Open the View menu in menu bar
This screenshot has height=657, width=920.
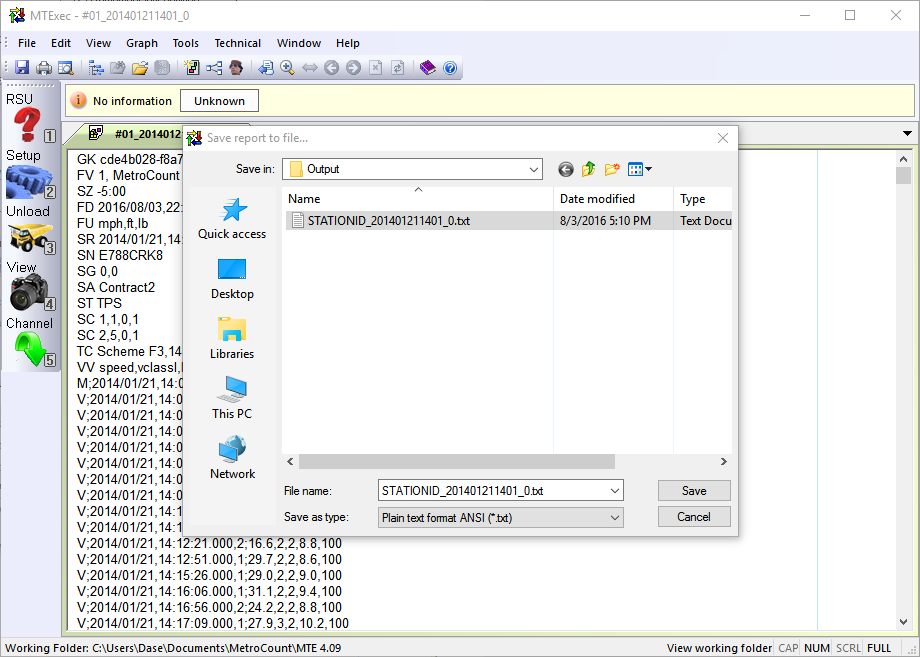98,43
